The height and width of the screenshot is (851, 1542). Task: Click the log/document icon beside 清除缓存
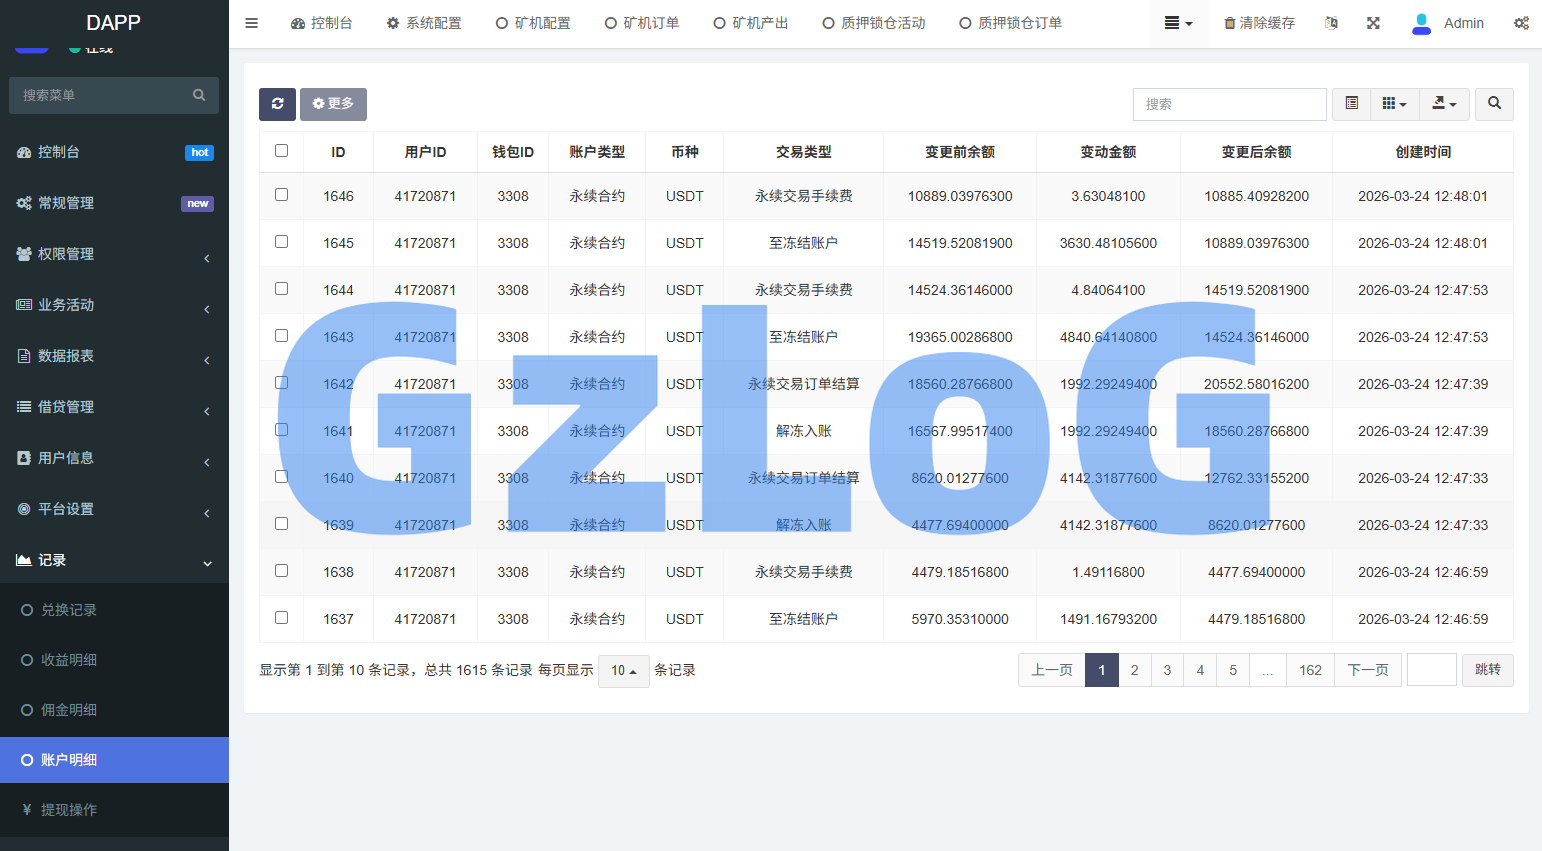click(x=1330, y=22)
